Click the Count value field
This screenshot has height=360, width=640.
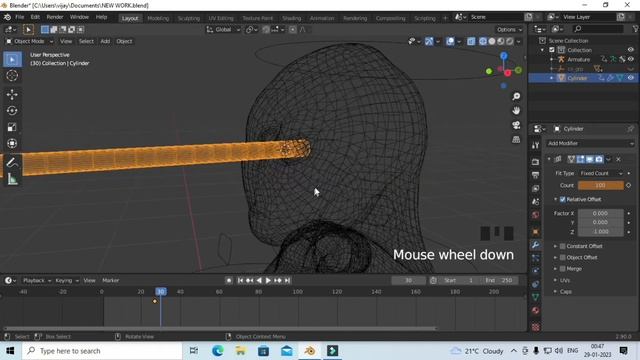pyautogui.click(x=600, y=185)
